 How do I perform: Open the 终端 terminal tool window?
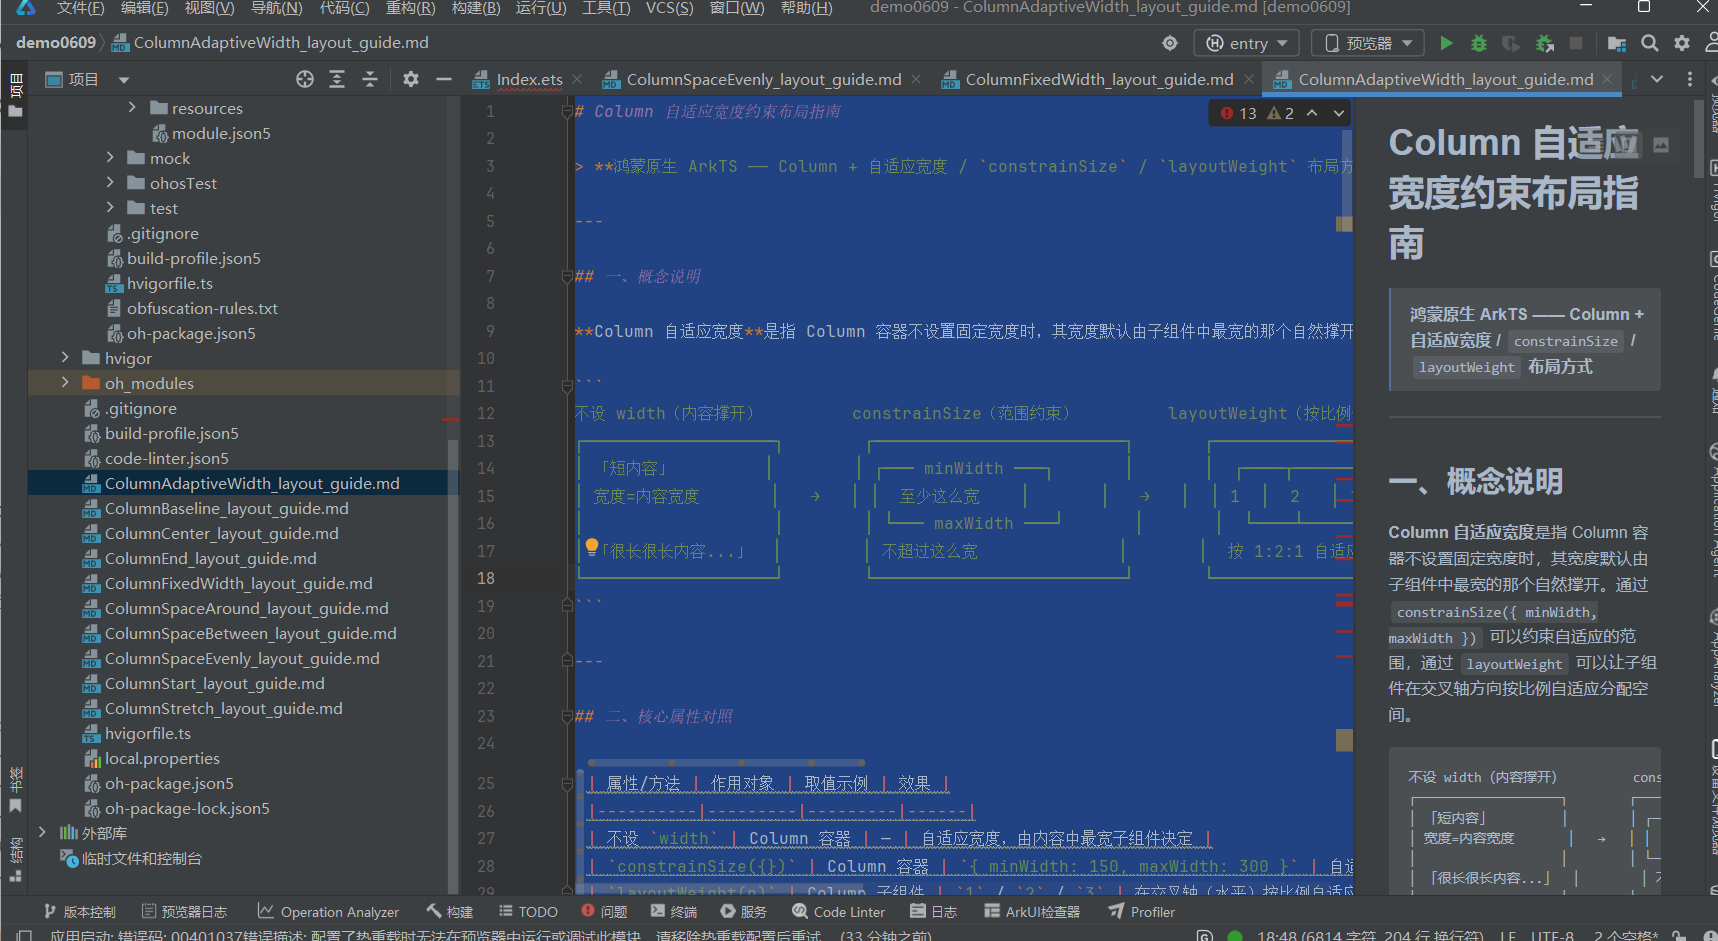(x=674, y=912)
